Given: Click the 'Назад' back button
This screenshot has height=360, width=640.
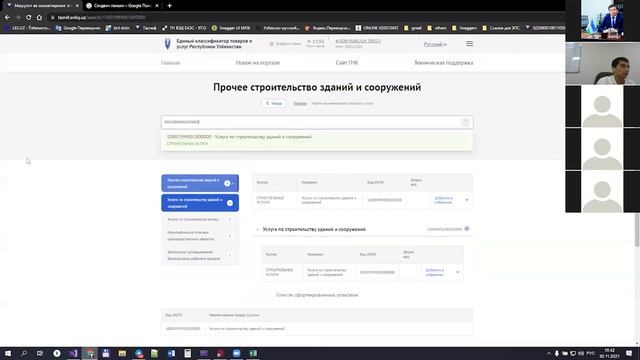Looking at the screenshot, I should pos(274,103).
